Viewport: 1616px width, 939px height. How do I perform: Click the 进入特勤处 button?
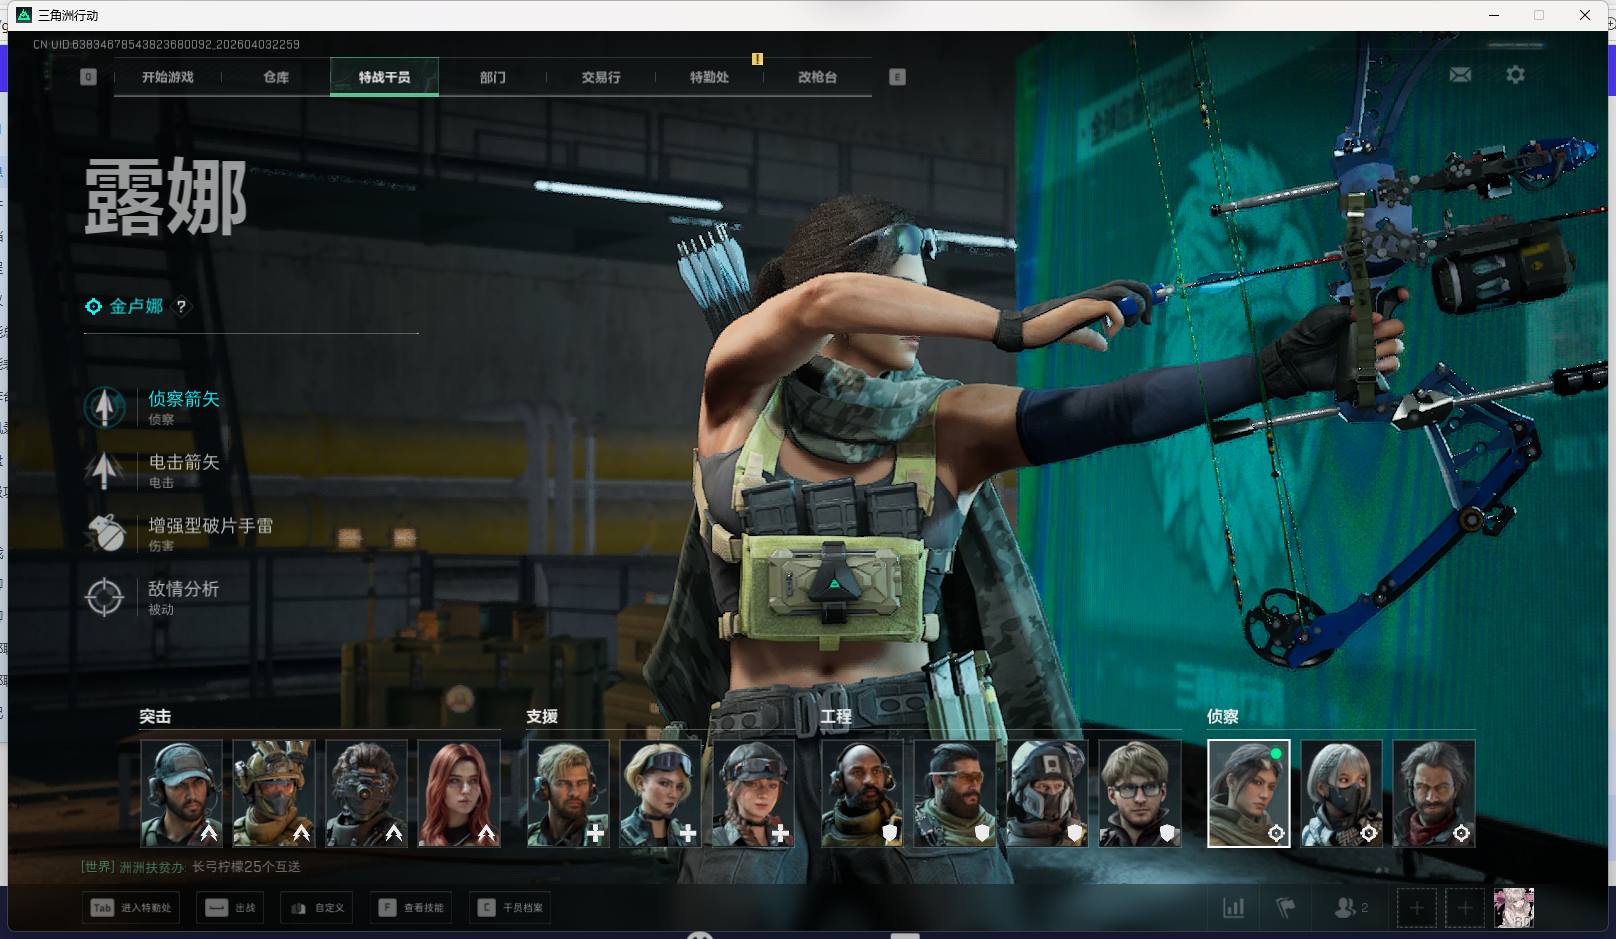[x=131, y=908]
